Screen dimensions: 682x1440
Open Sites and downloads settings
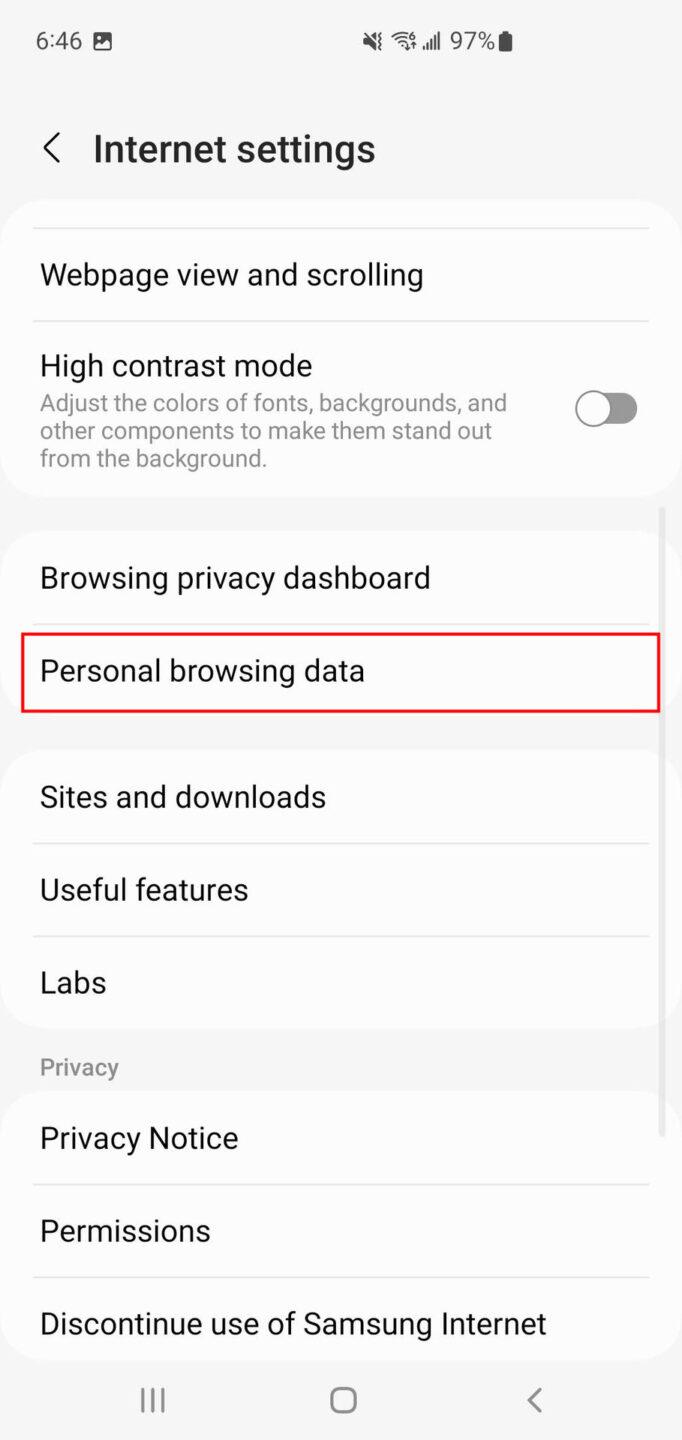183,797
